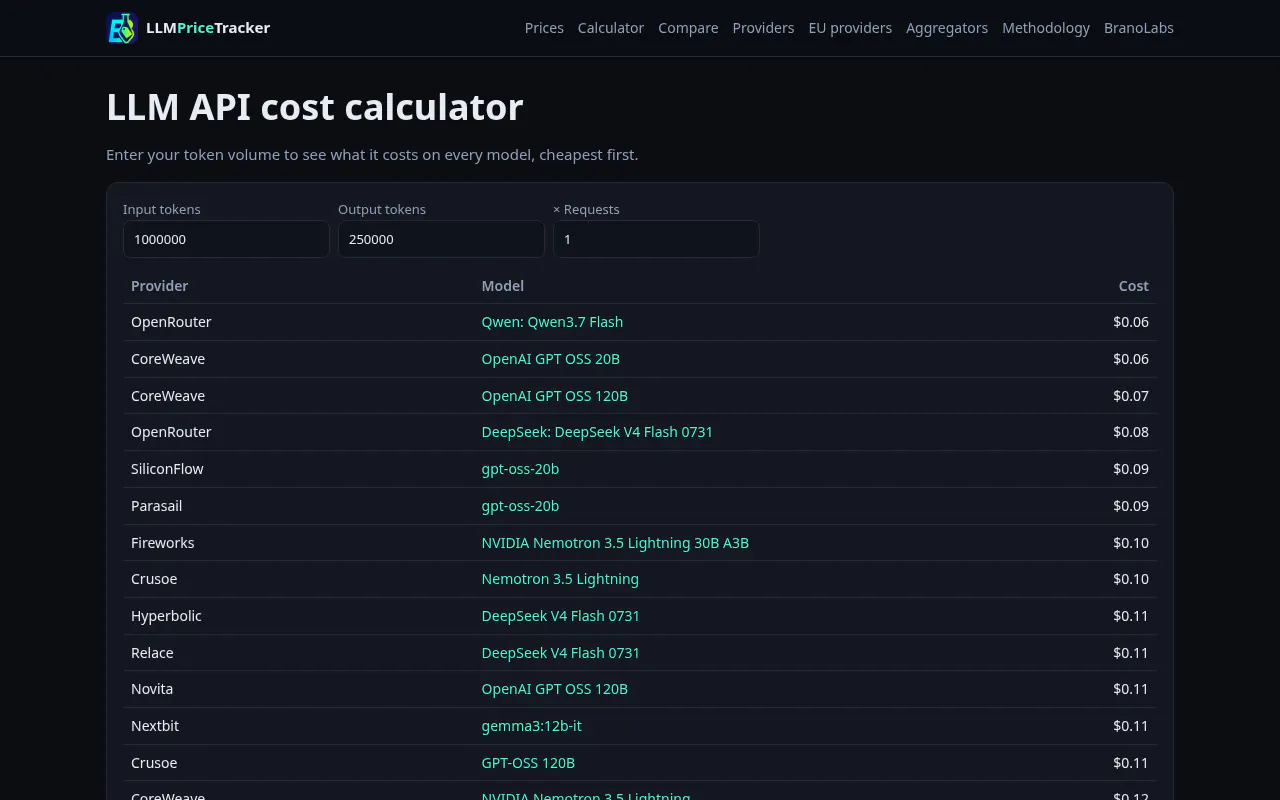Viewport: 1280px width, 800px height.
Task: Click the LLMPriceTracker site title
Action: tap(208, 28)
